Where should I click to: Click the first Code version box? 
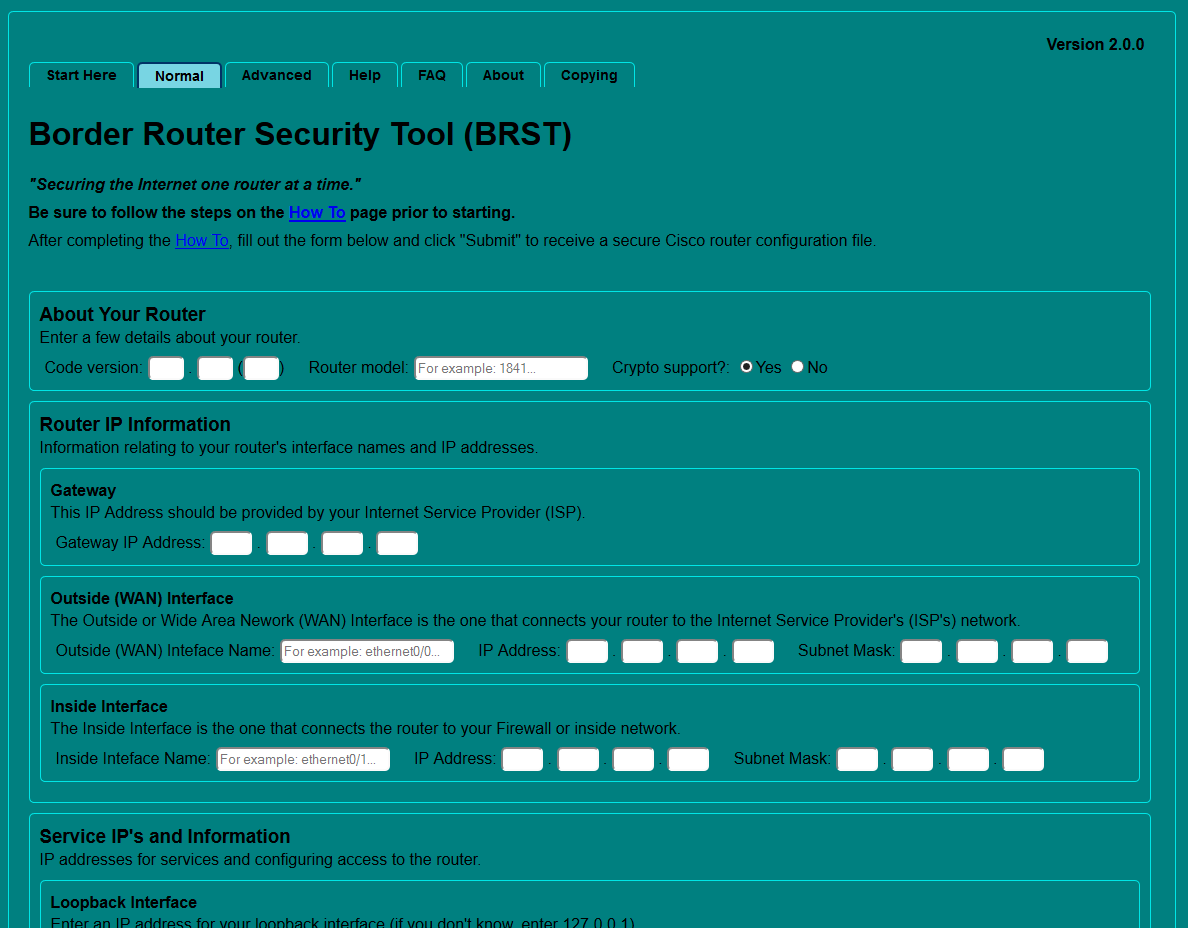(166, 368)
